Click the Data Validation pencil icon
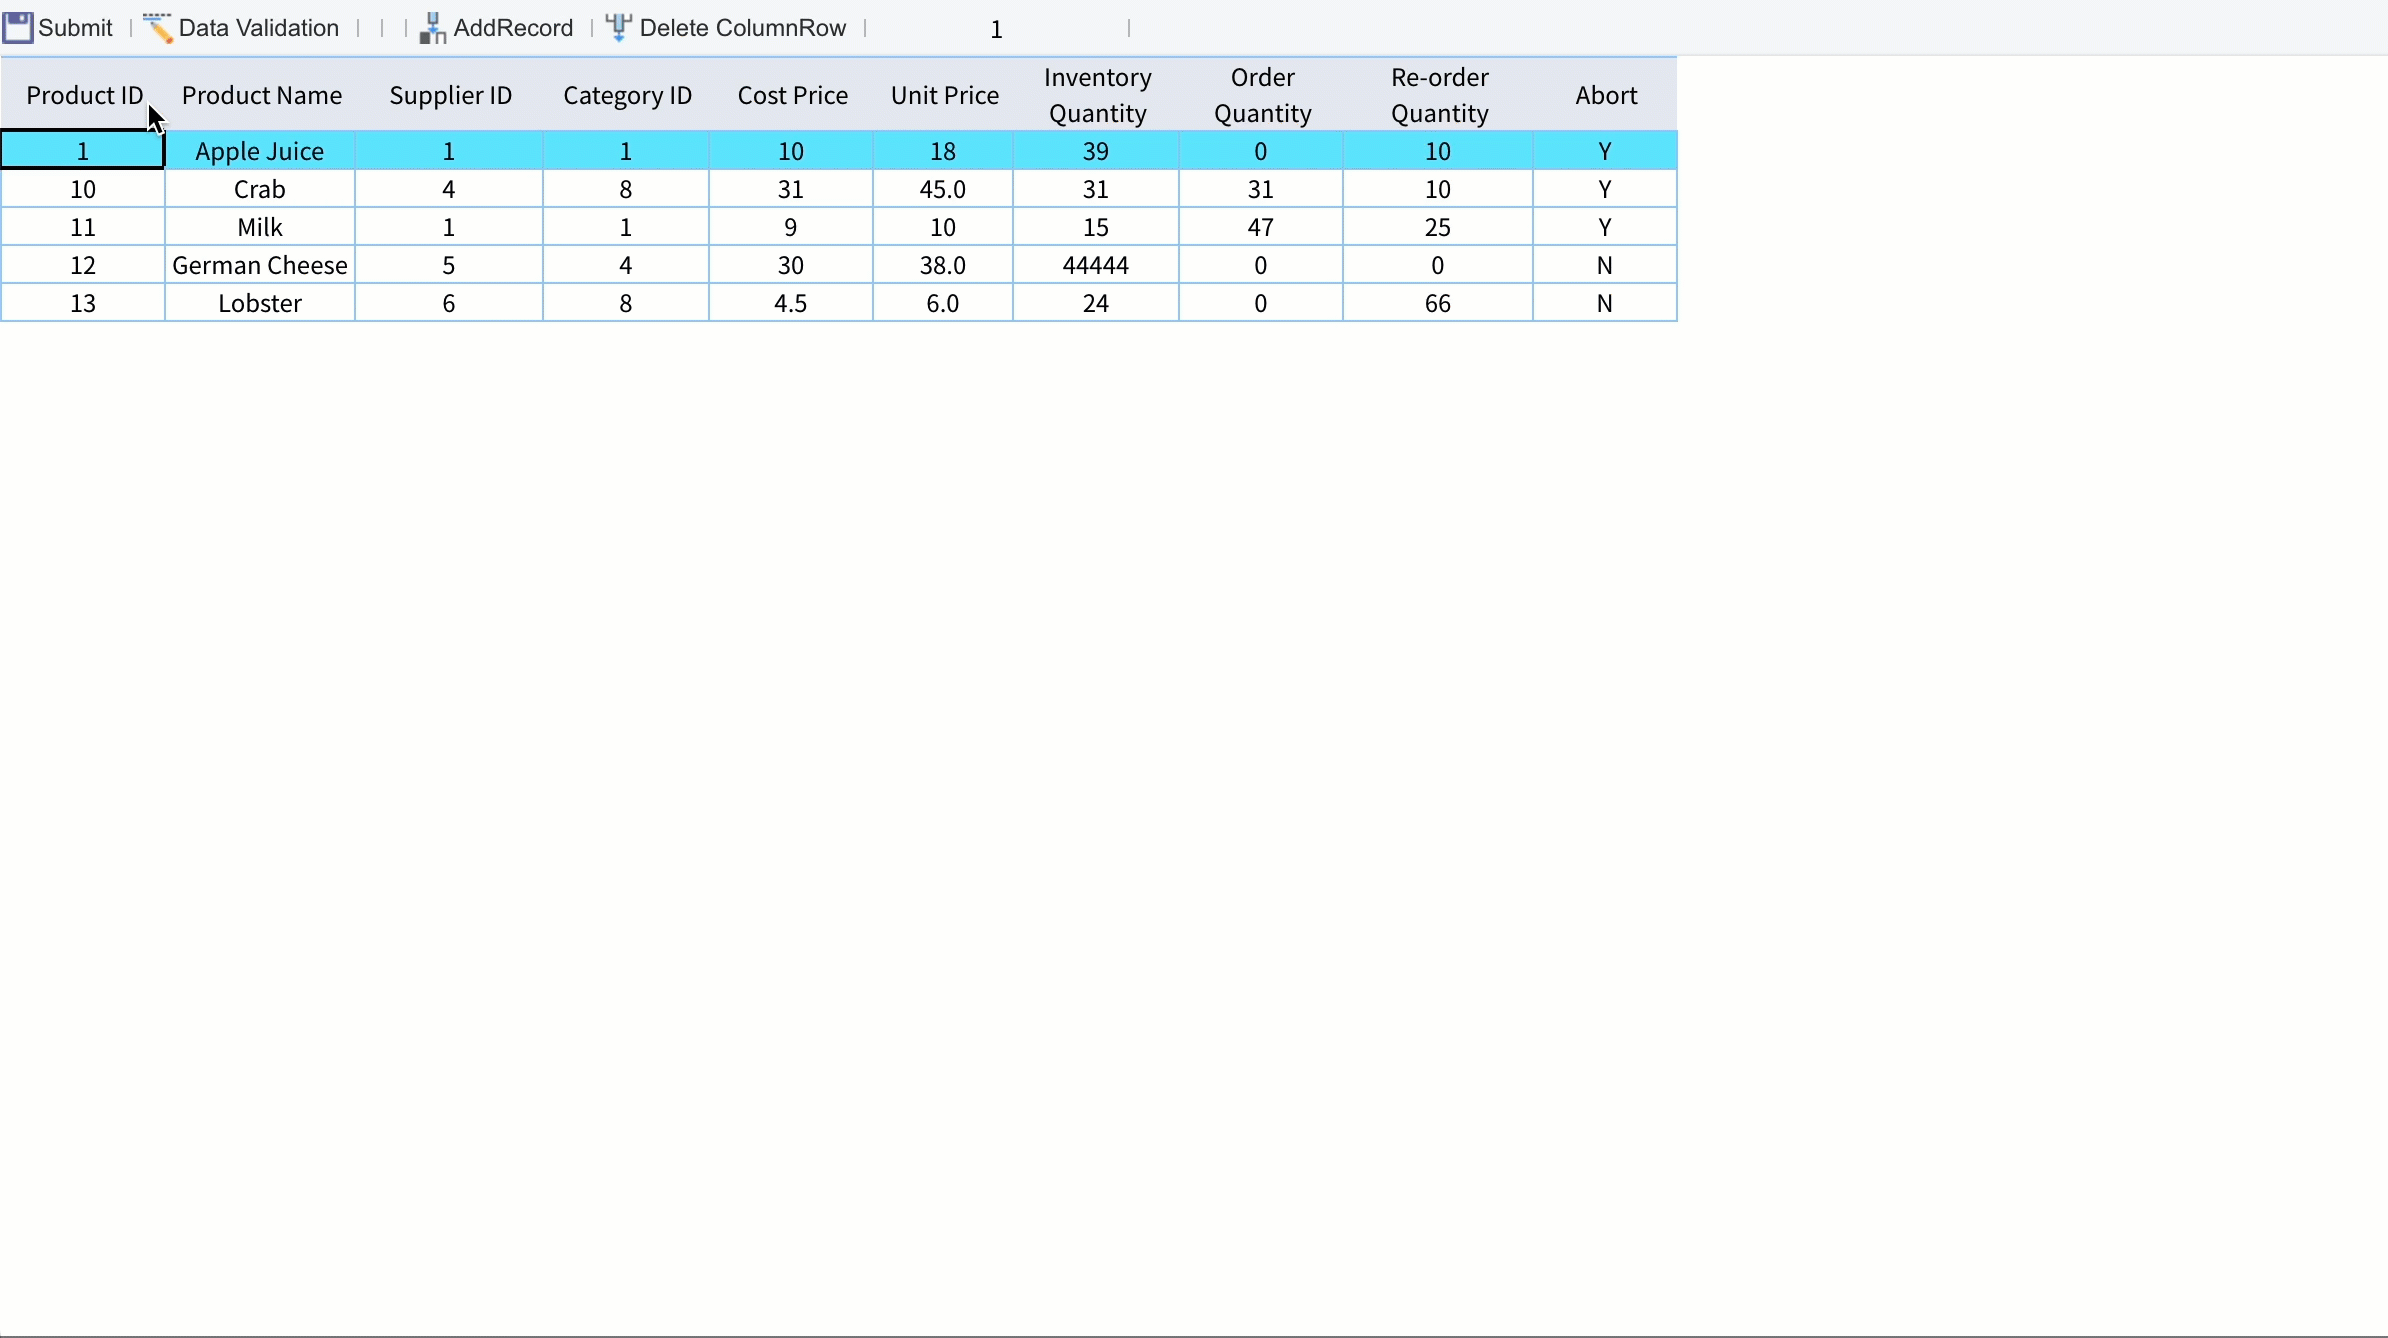The height and width of the screenshot is (1338, 2388). pyautogui.click(x=158, y=28)
